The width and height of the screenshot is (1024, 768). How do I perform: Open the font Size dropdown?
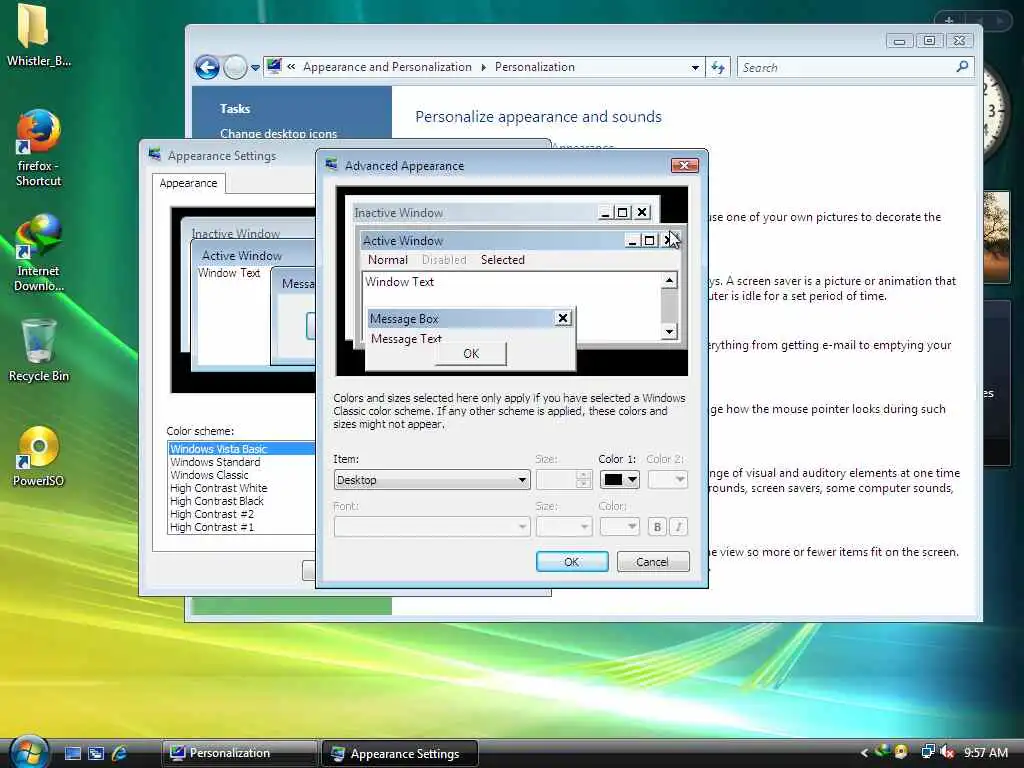[x=564, y=526]
